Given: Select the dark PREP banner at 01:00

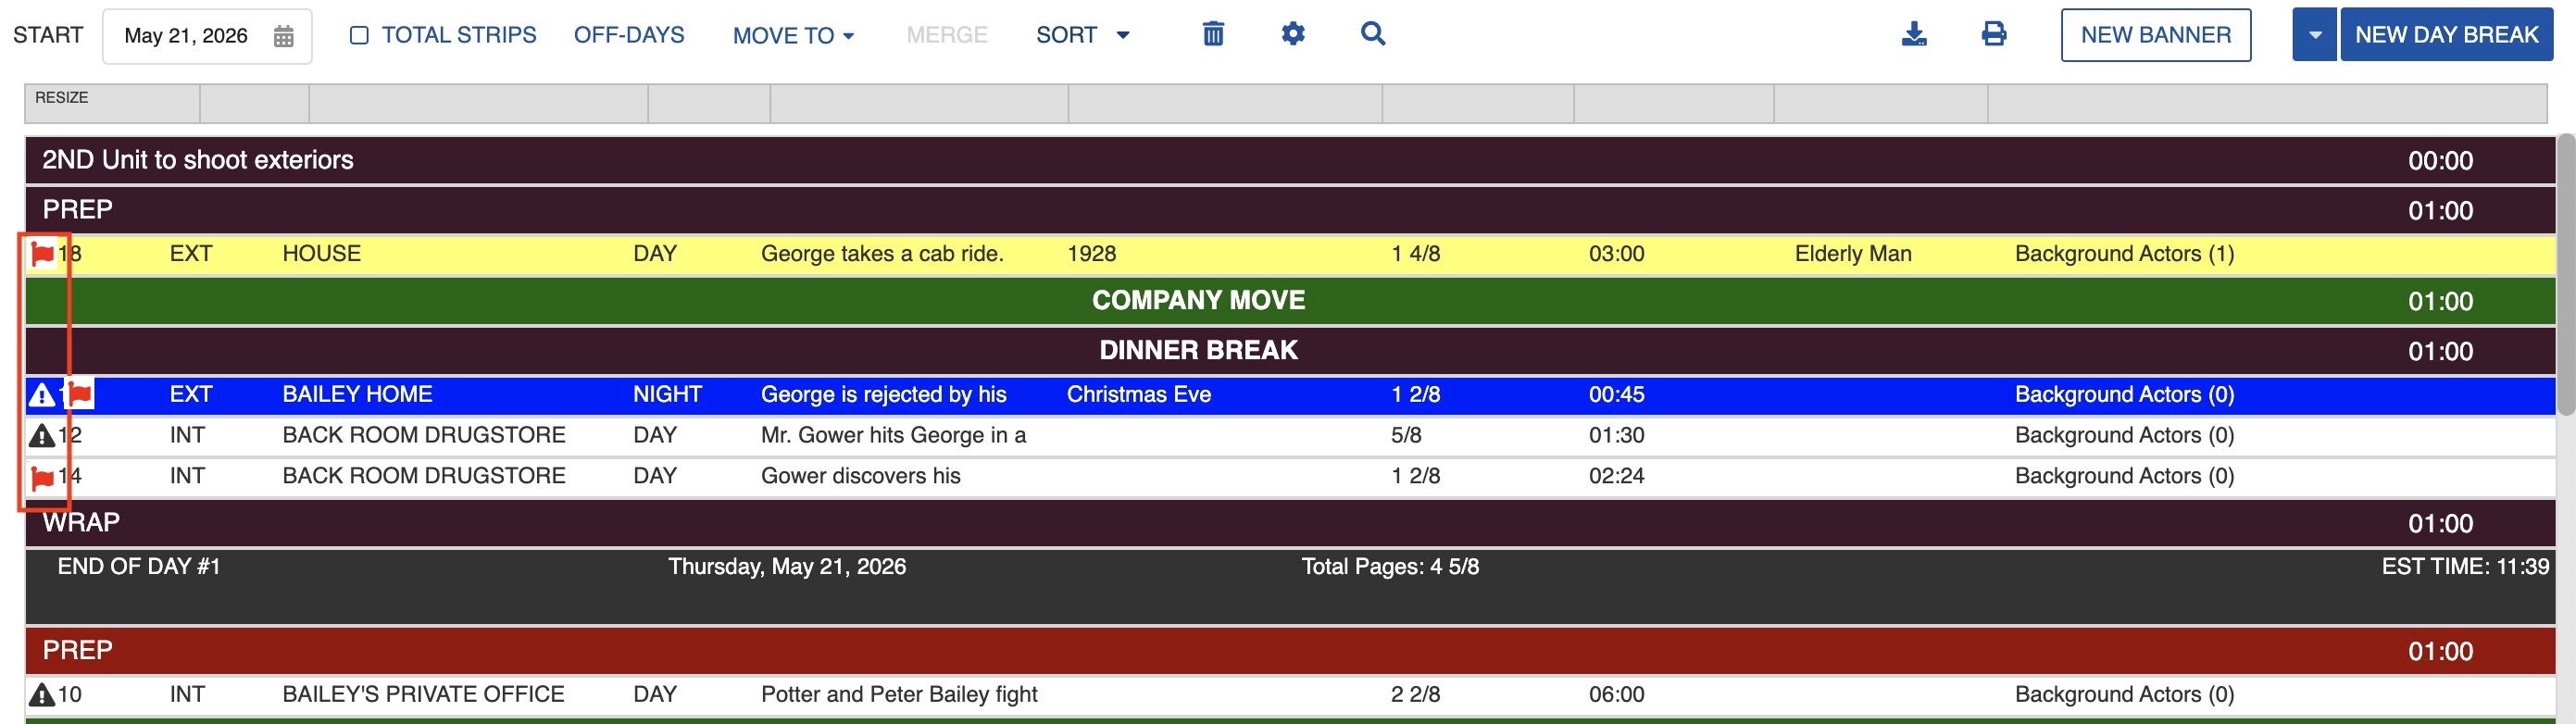Looking at the screenshot, I should (x=1290, y=210).
